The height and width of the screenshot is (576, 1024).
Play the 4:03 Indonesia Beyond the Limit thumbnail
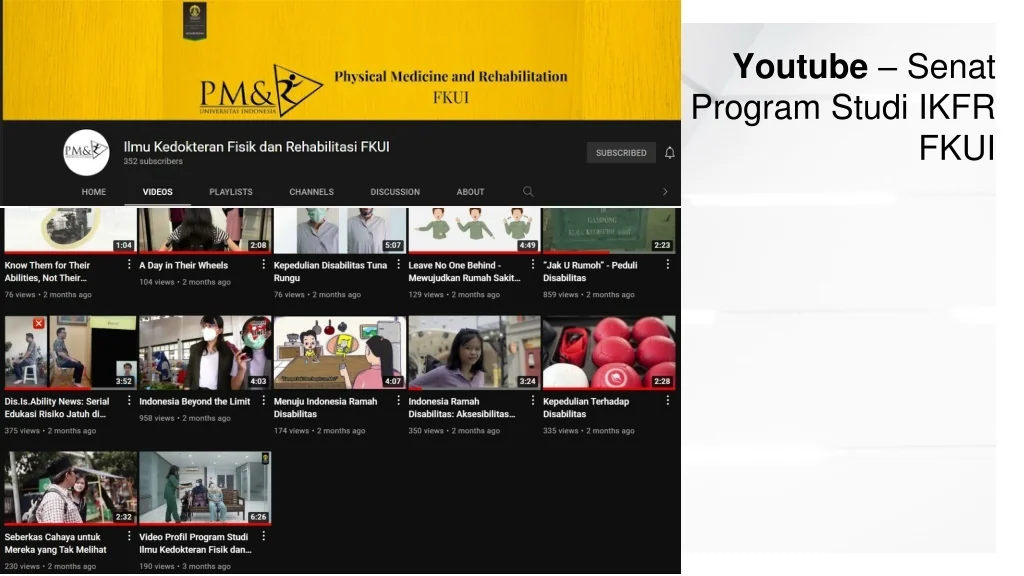coord(205,353)
